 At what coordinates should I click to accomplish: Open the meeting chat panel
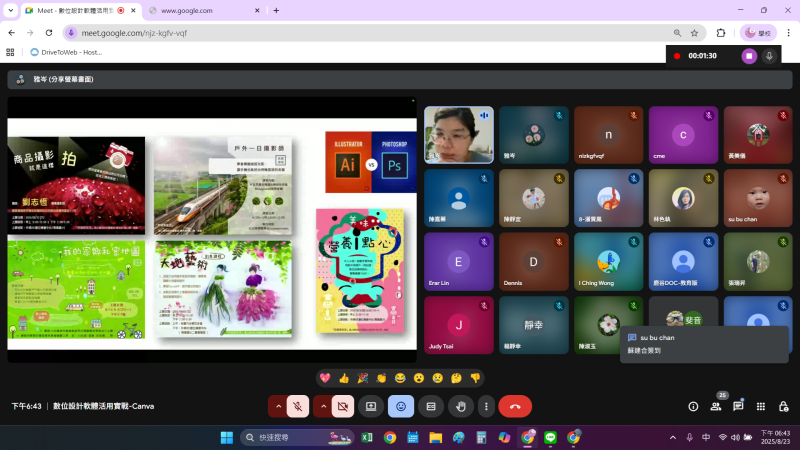738,406
